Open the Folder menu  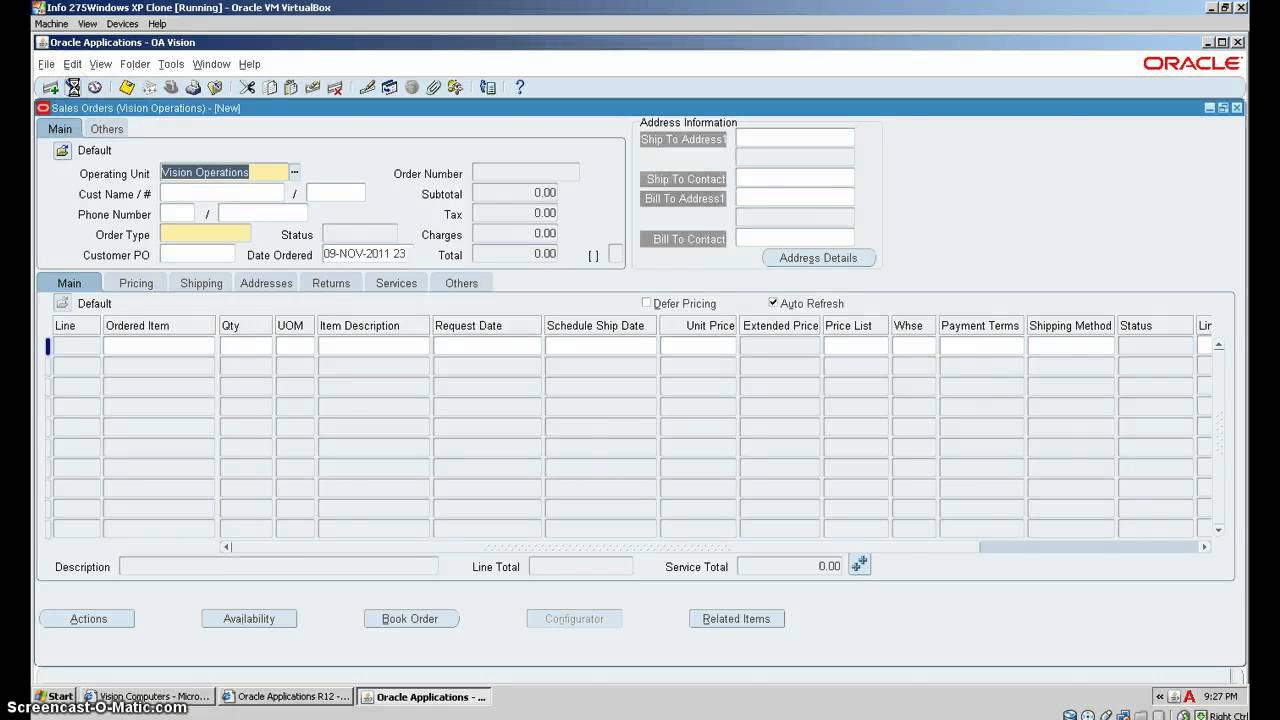135,64
